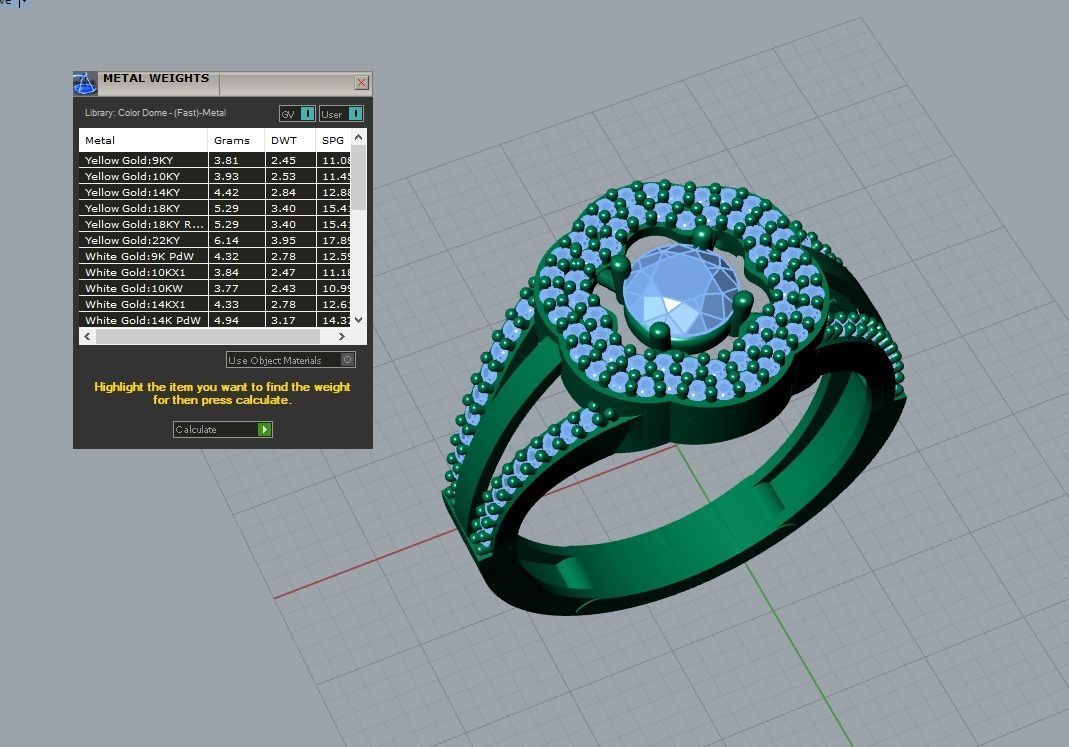Click the 3.17 DWT value
Image resolution: width=1069 pixels, height=747 pixels.
[283, 320]
